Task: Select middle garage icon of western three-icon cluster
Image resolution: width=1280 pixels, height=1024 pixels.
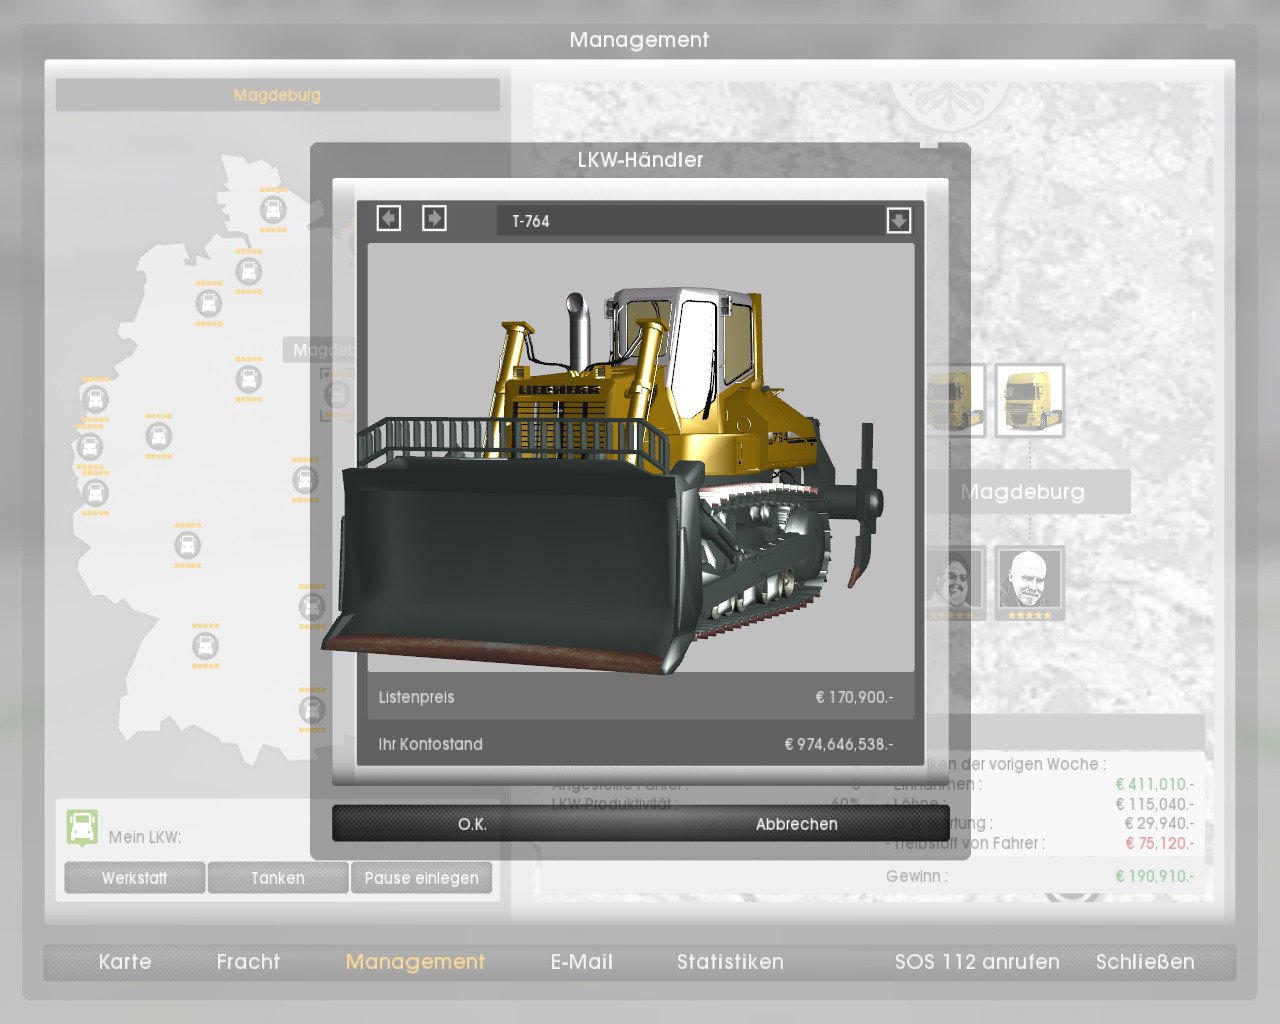Action: (x=90, y=446)
